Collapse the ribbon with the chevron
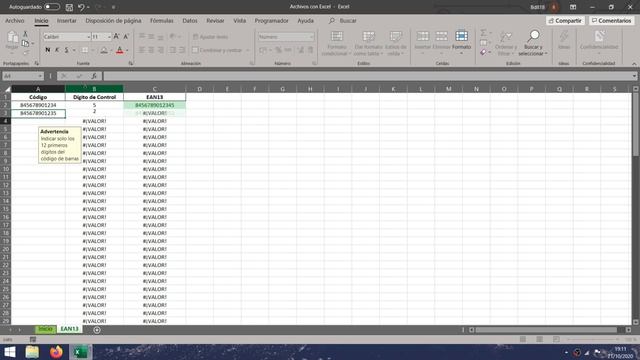 pyautogui.click(x=634, y=64)
